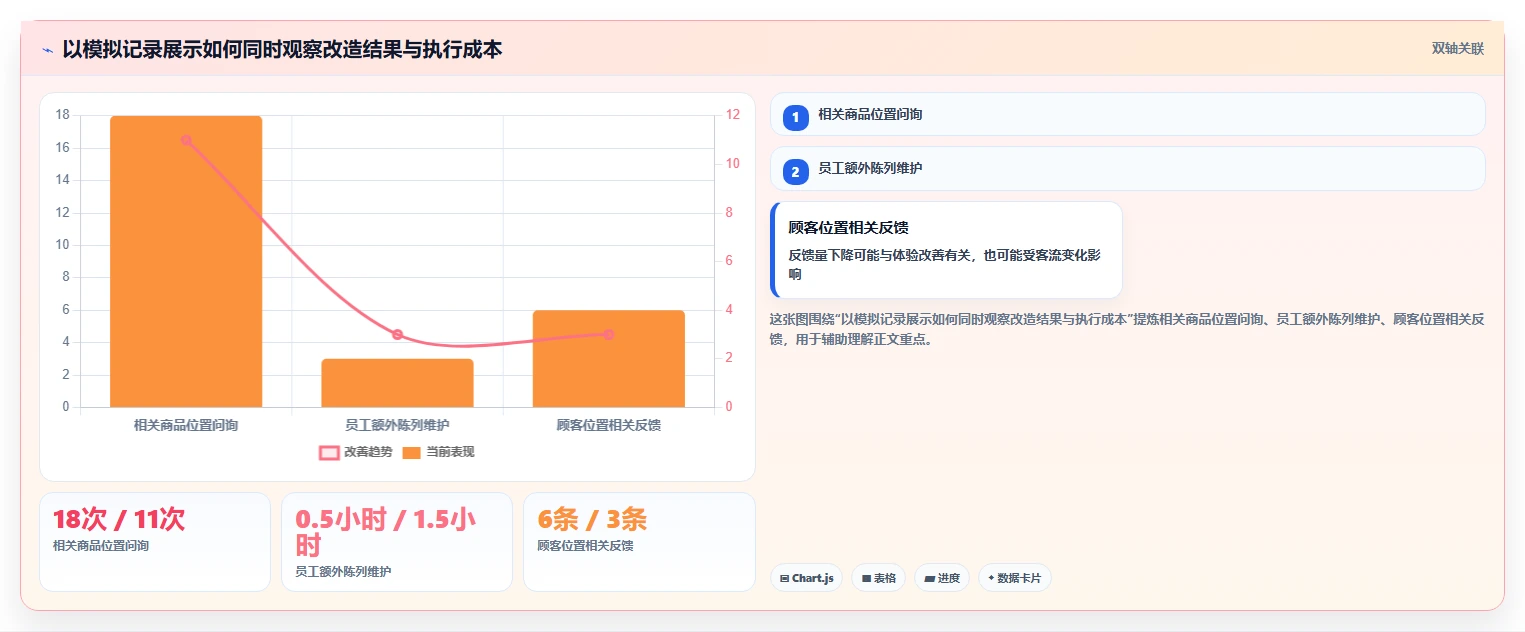This screenshot has width=1525, height=632.
Task: Click the trend point on 顾客位置相关反馈 bar
Action: (608, 334)
